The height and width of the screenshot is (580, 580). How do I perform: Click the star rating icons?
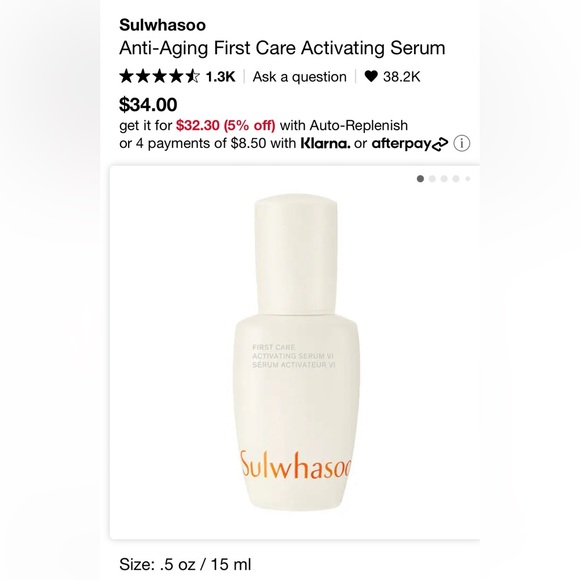(x=159, y=77)
